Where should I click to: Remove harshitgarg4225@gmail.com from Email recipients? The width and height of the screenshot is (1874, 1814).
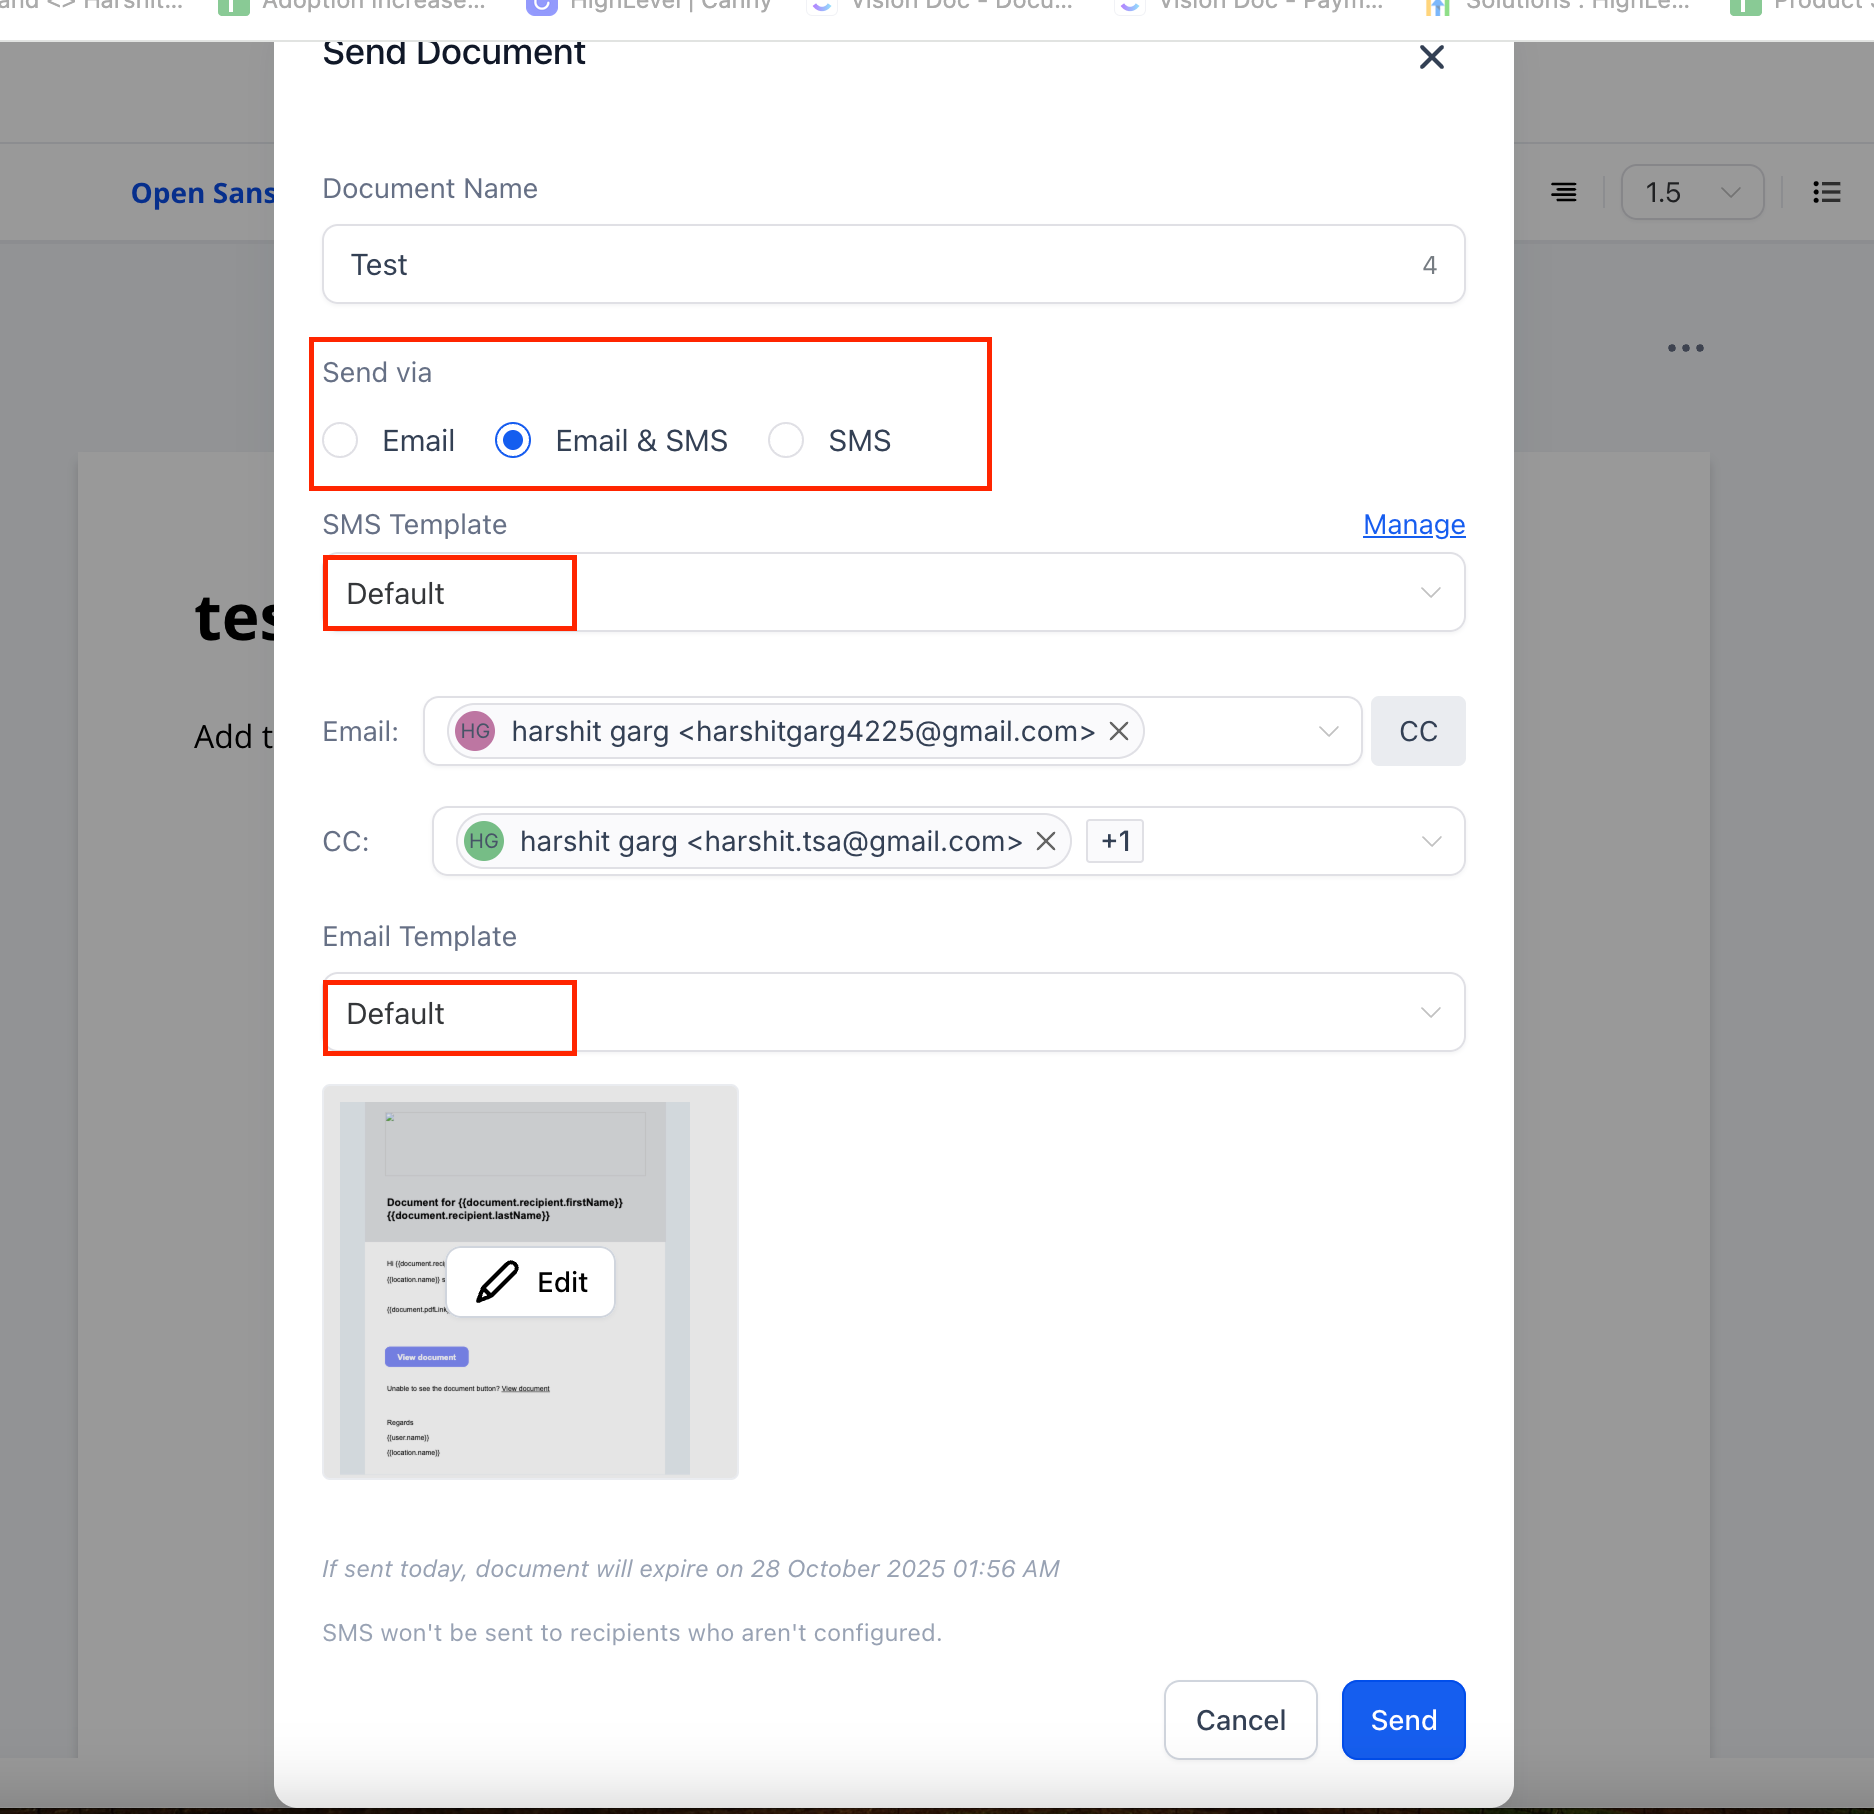tap(1119, 731)
